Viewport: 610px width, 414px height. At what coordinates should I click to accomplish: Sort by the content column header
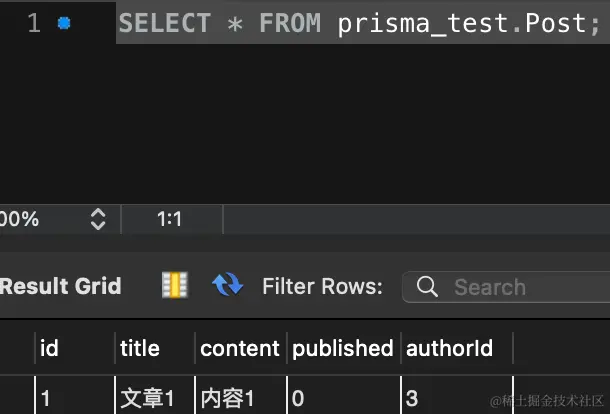coord(240,348)
